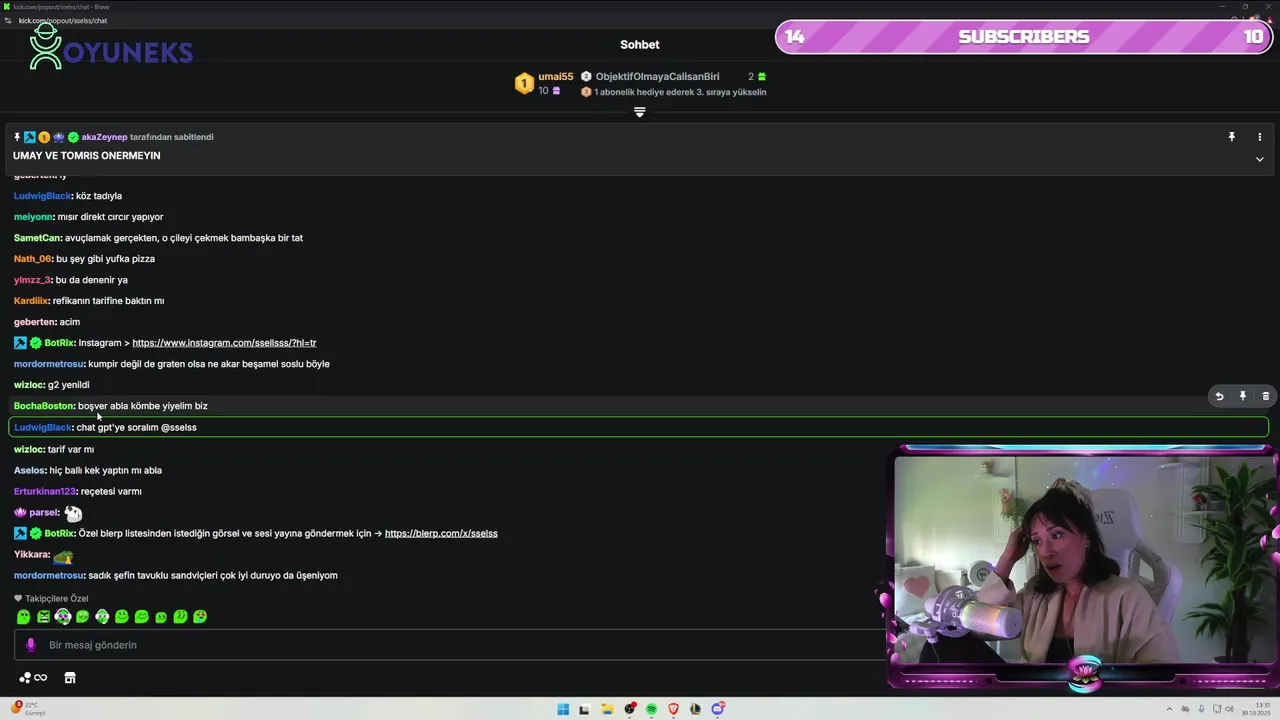
Task: Reply to the BochaBoston message via reply arrow icon
Action: (x=1219, y=396)
